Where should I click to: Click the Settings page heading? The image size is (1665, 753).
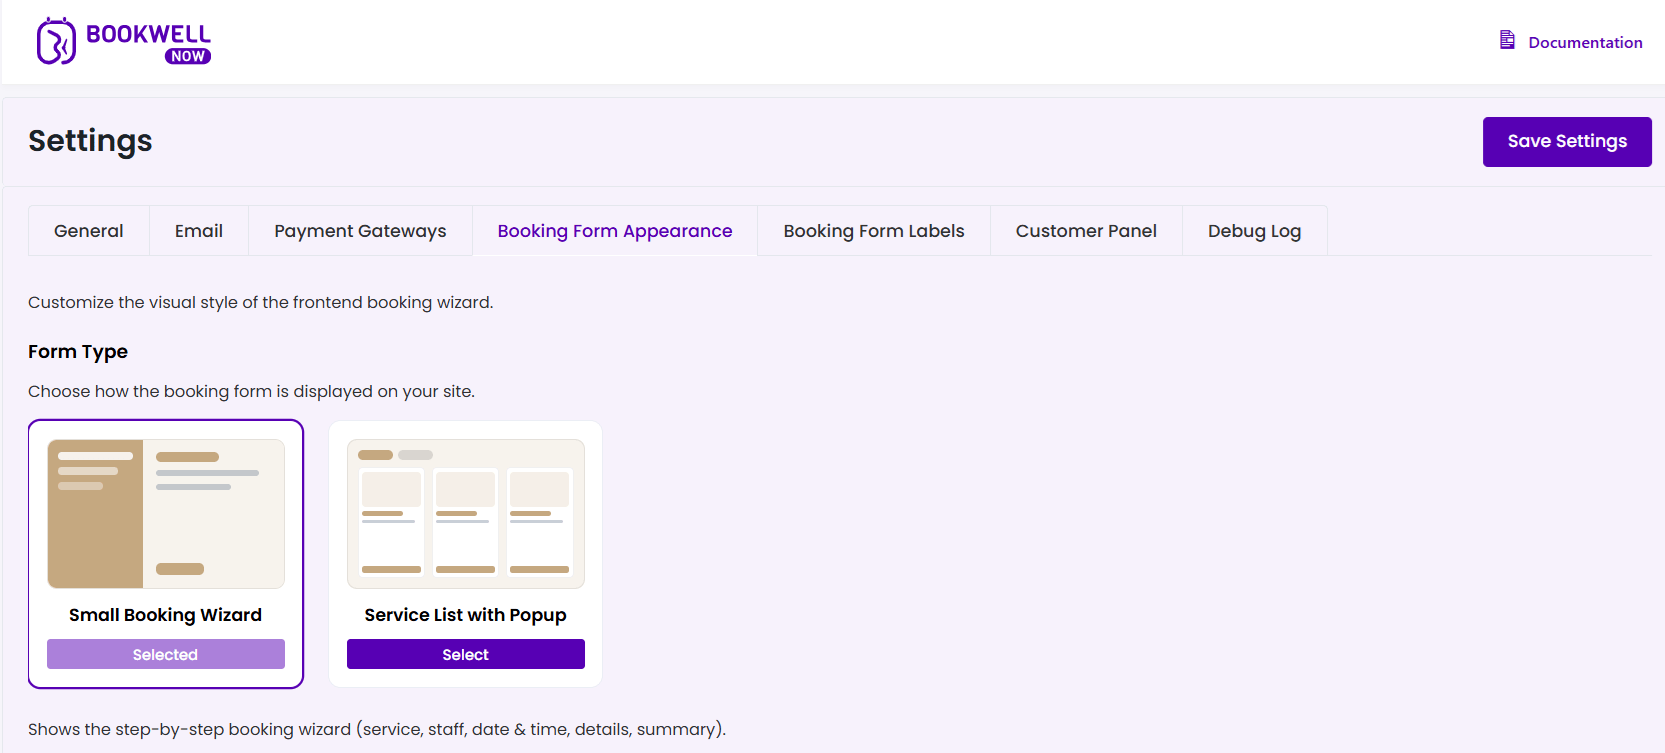coord(90,141)
